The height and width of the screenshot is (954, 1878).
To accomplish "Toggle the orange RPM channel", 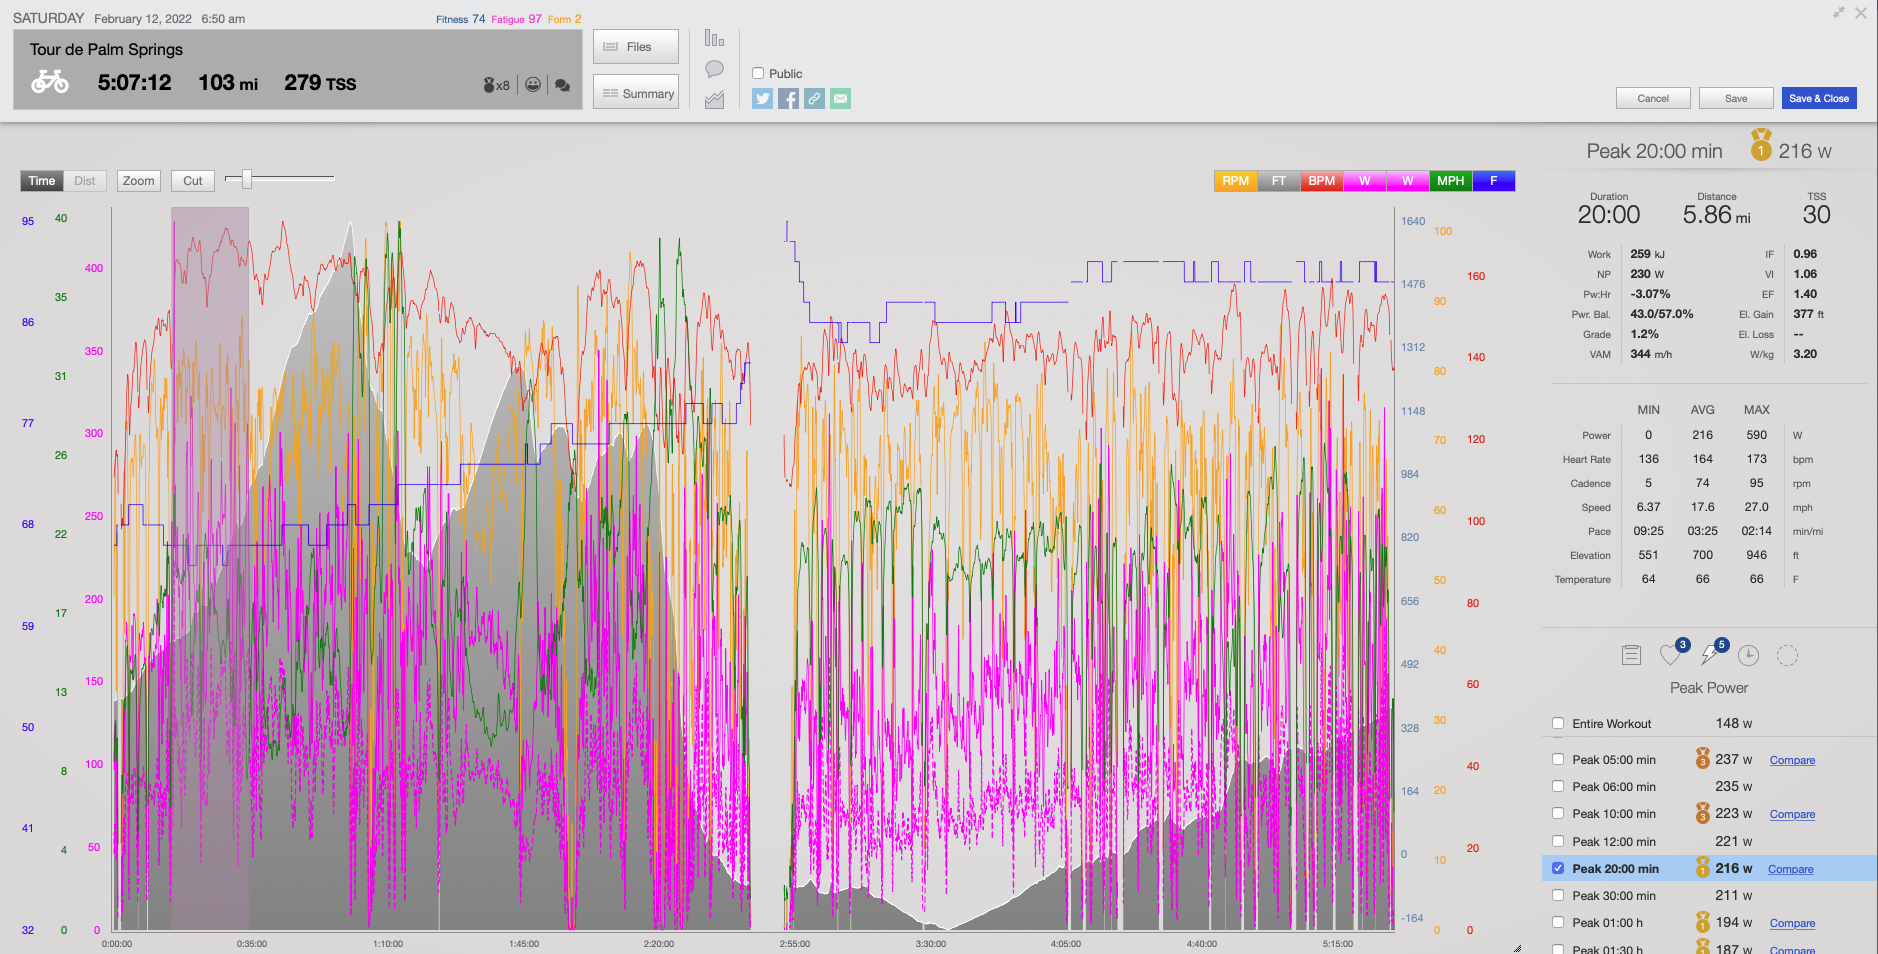I will tap(1235, 181).
